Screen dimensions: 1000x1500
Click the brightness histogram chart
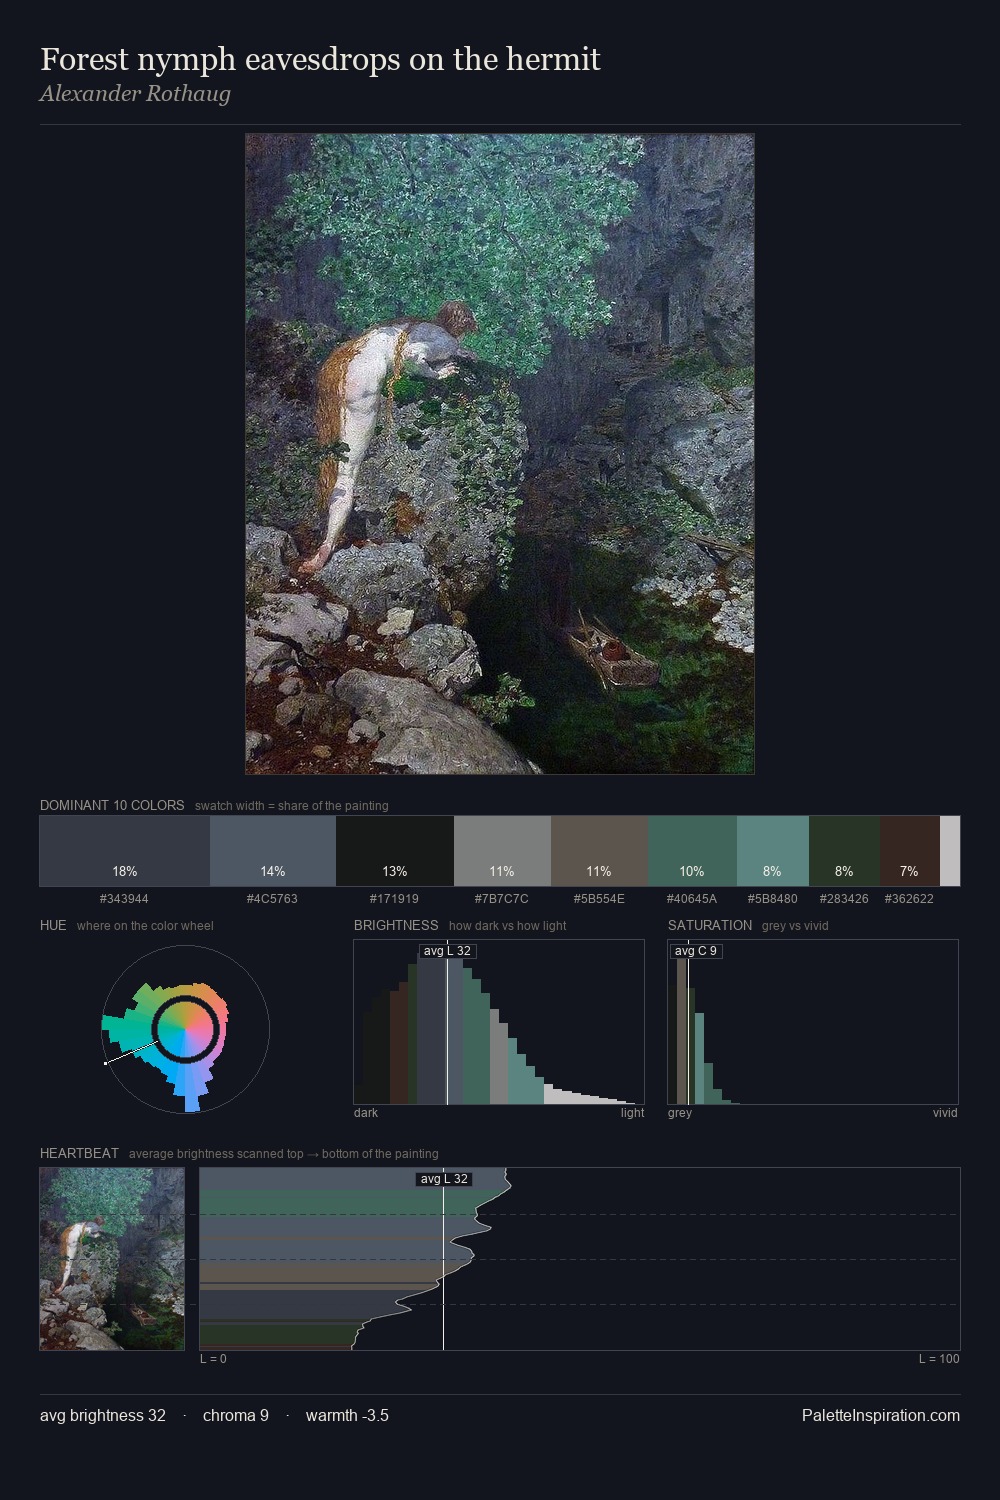click(x=499, y=1022)
